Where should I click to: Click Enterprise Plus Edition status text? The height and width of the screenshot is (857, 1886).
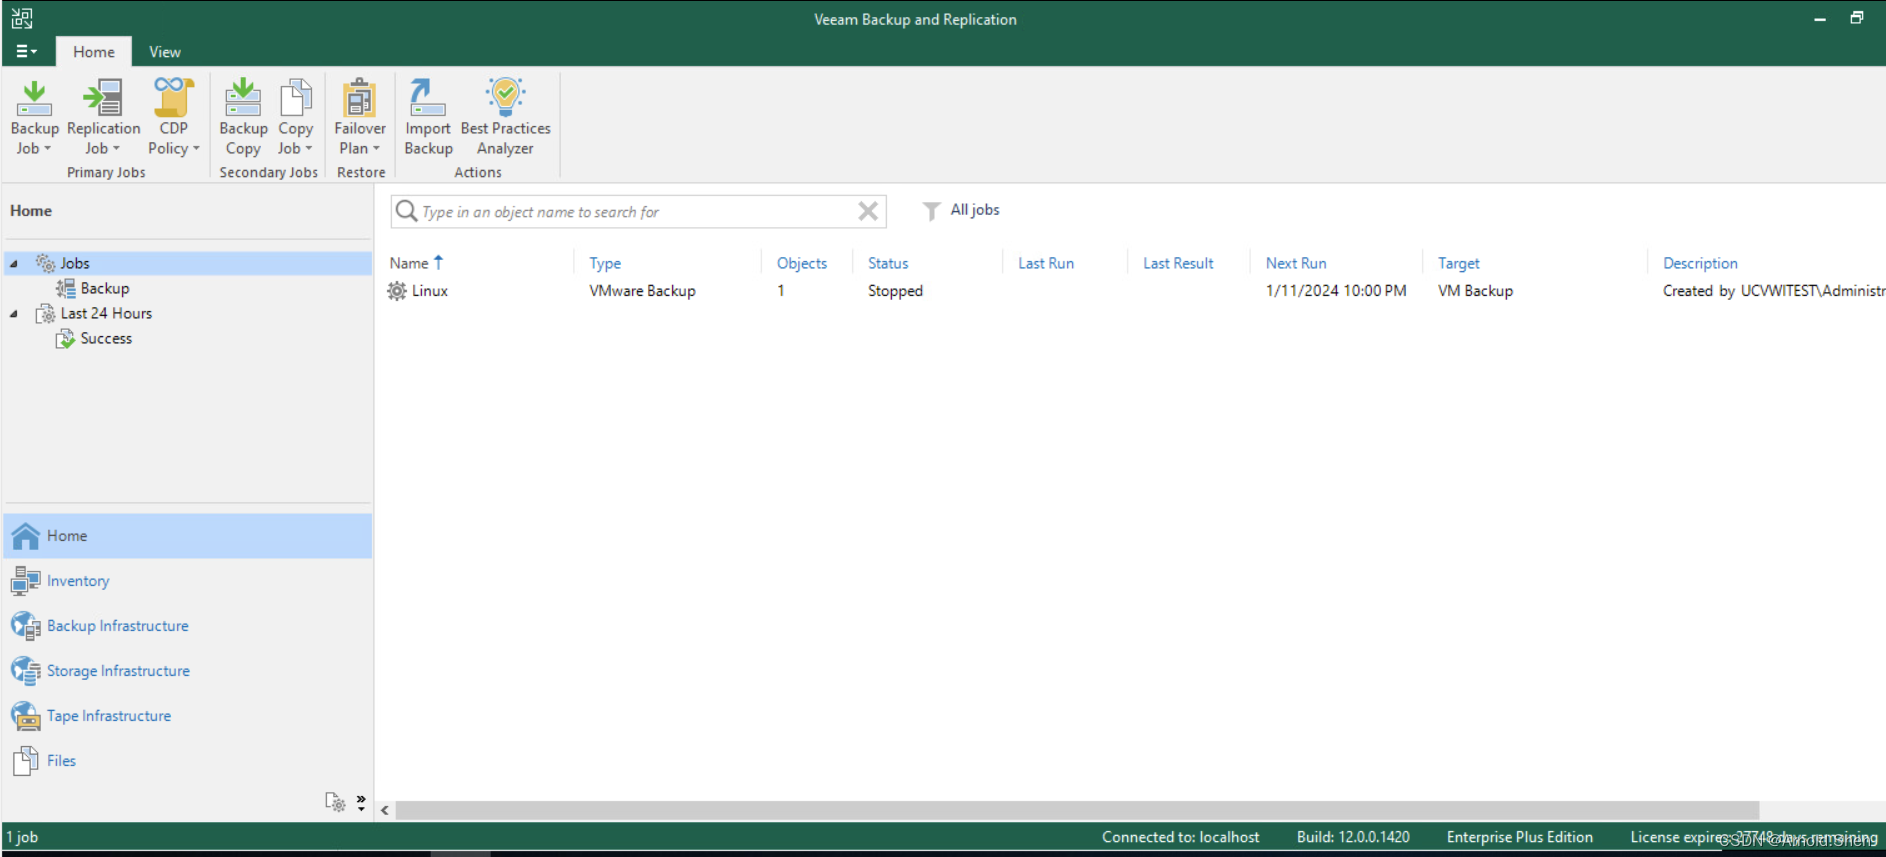(1519, 837)
